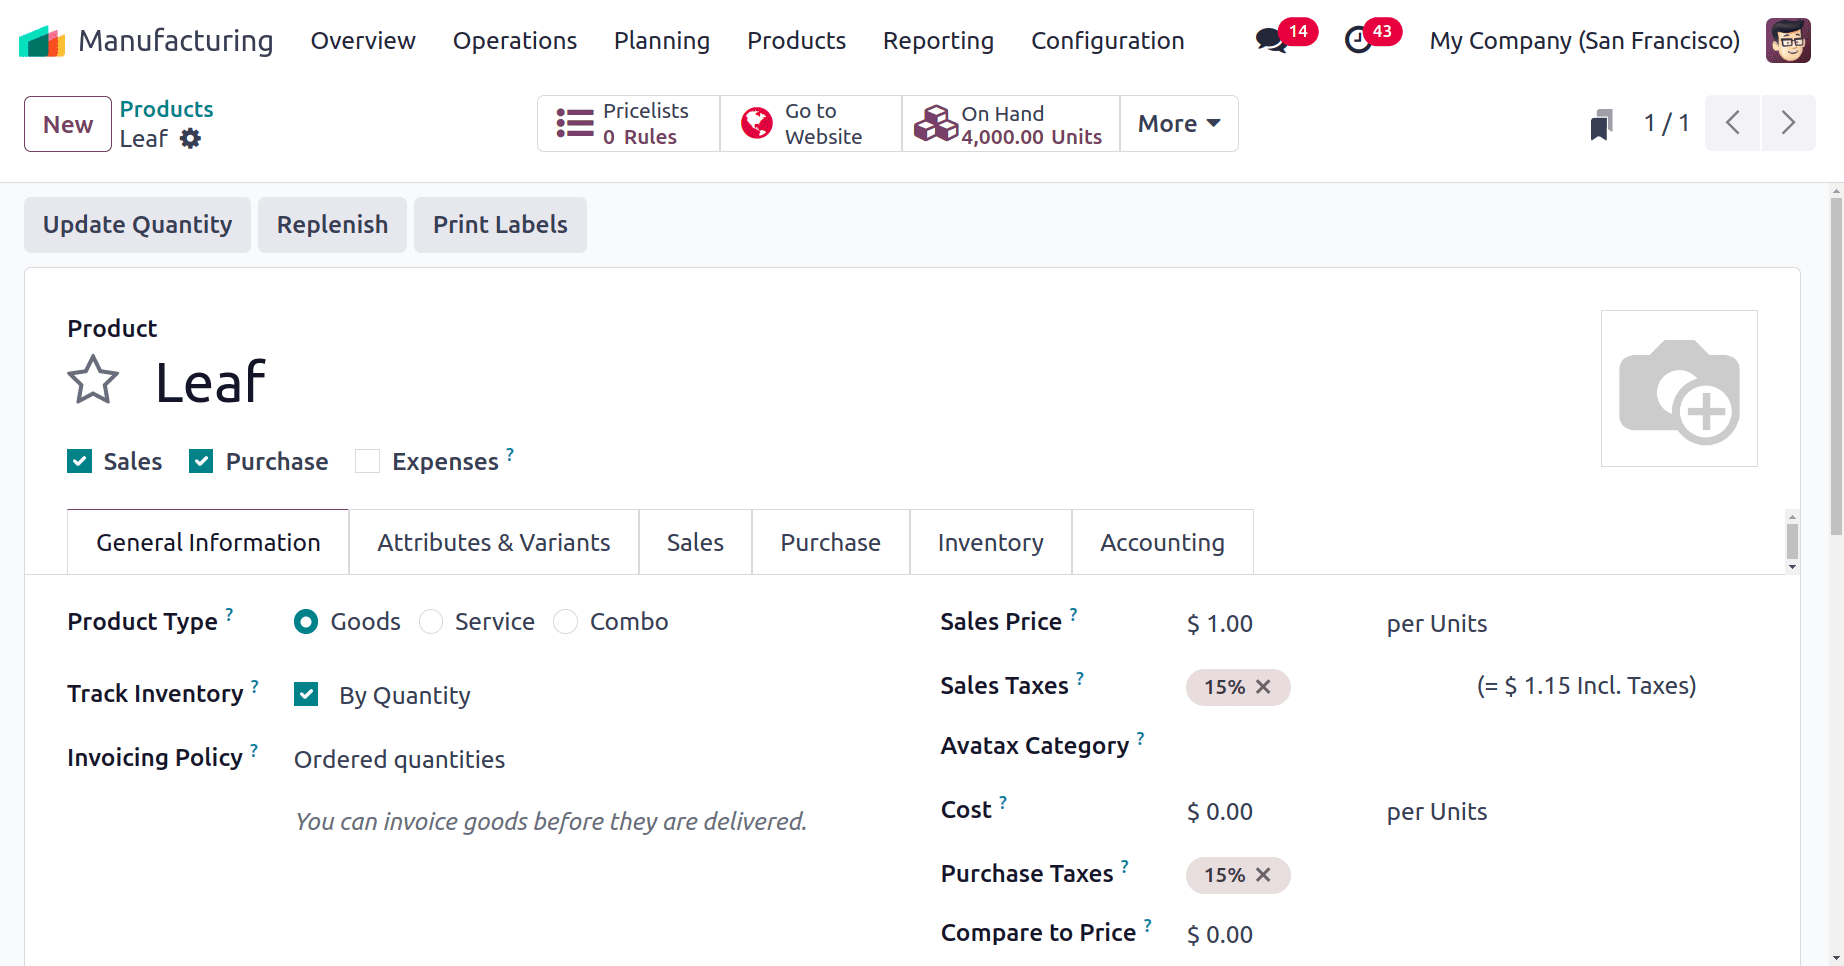View On Hand 4,000.00 Units
The image size is (1844, 966).
click(1011, 124)
